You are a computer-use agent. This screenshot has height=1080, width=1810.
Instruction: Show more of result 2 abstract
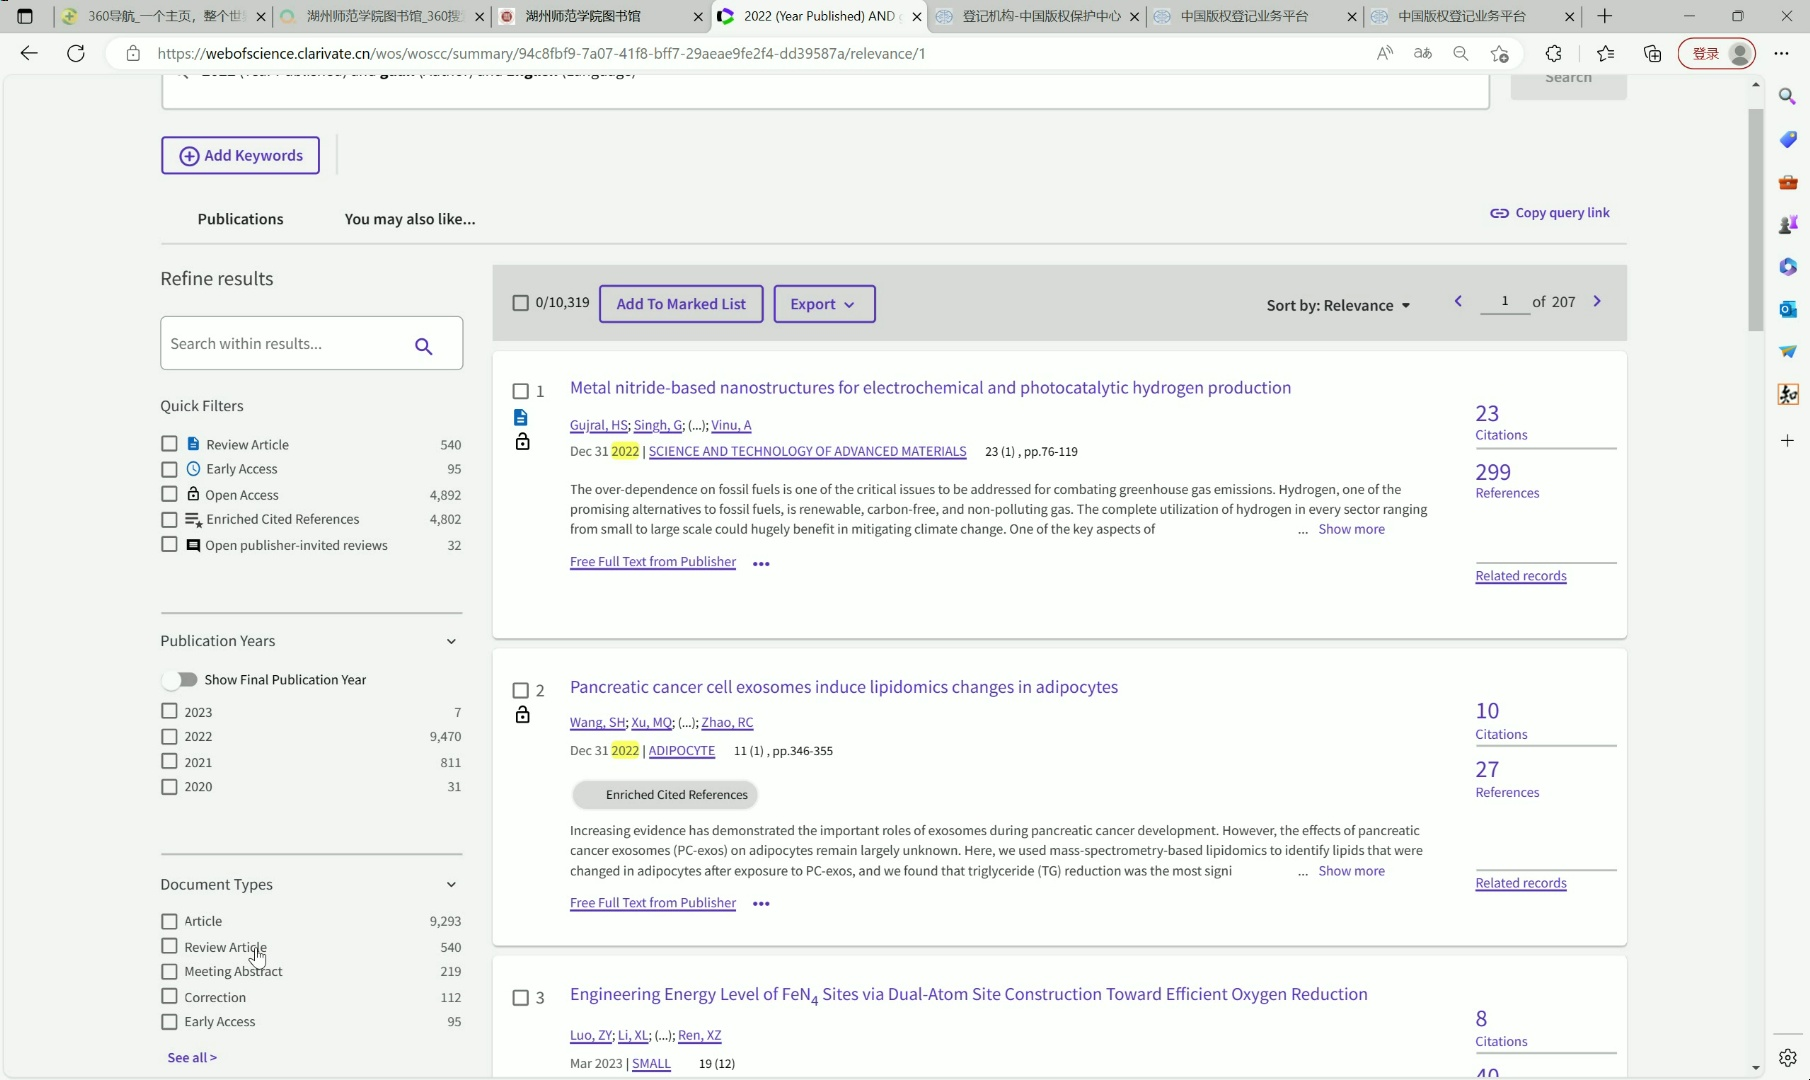tap(1351, 872)
